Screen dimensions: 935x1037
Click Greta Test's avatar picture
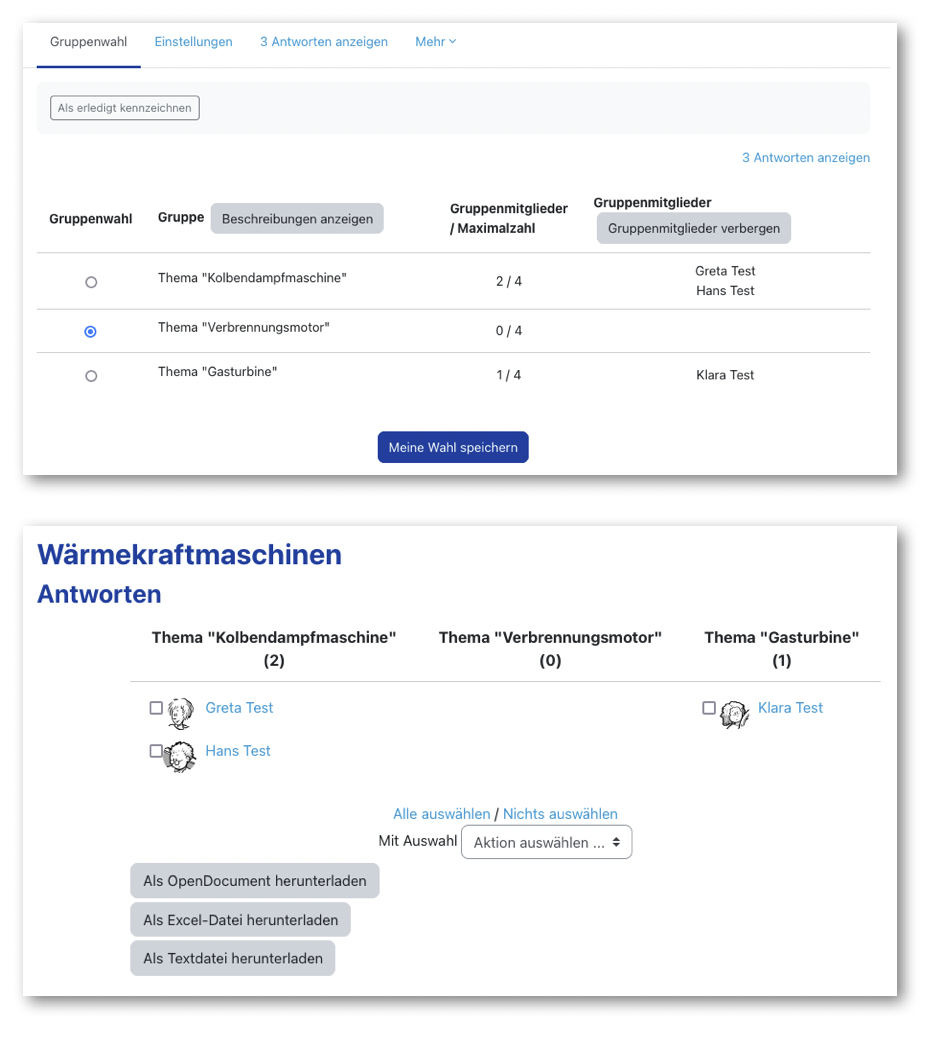click(181, 713)
